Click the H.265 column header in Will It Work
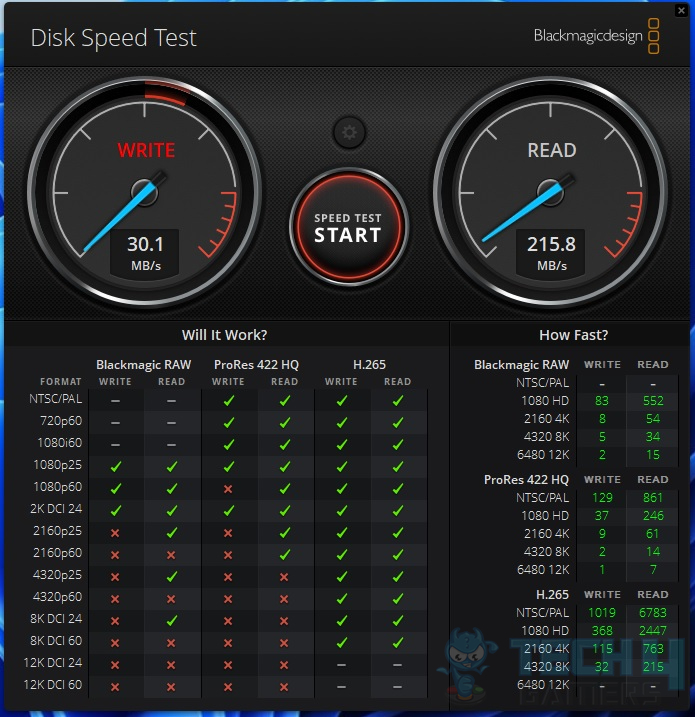This screenshot has width=695, height=717. [369, 364]
